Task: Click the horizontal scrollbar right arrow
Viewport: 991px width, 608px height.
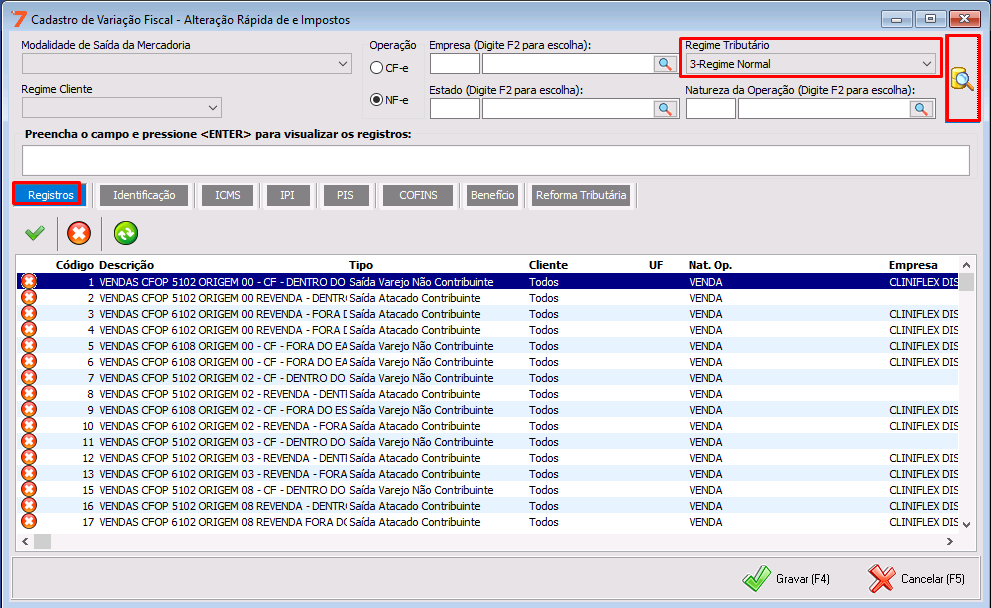Action: pyautogui.click(x=949, y=541)
